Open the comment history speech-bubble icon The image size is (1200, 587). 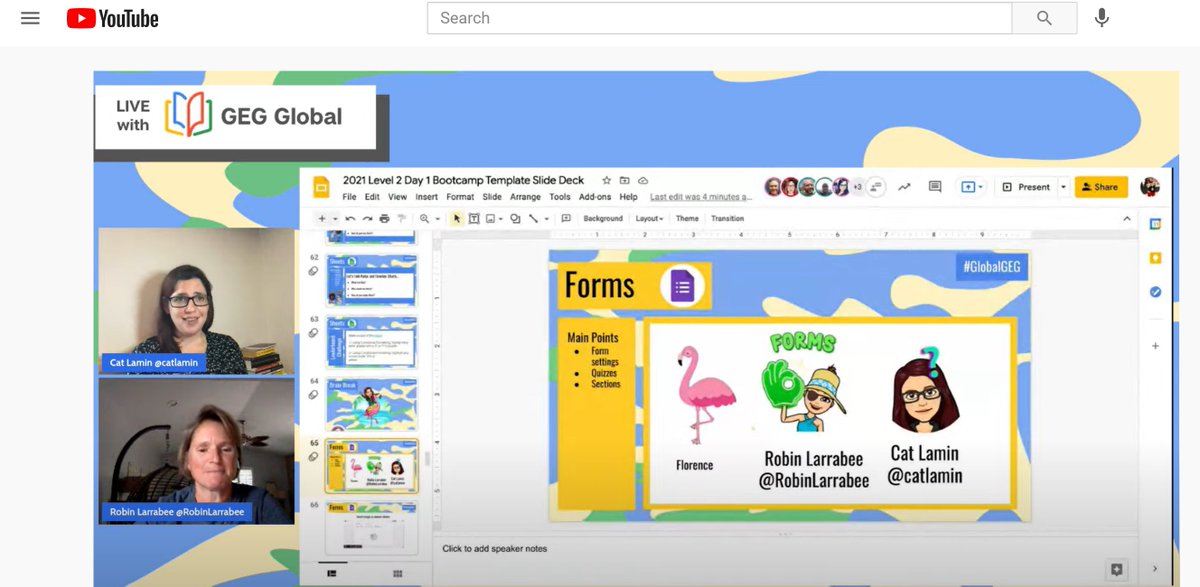(x=935, y=187)
